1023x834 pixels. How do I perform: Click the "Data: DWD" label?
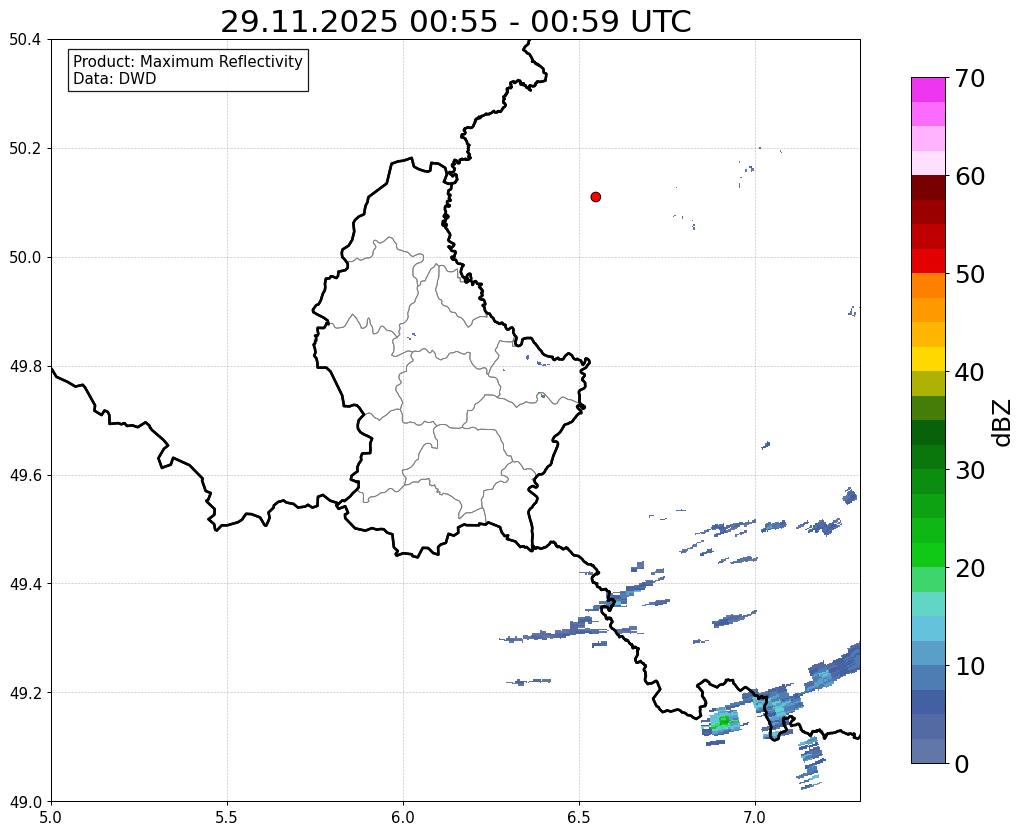pos(114,79)
